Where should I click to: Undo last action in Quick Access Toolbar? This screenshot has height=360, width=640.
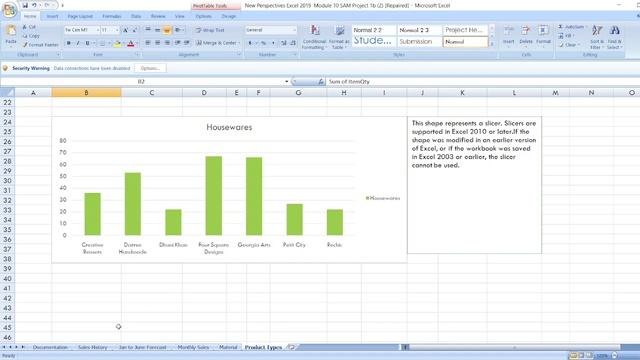tap(34, 5)
